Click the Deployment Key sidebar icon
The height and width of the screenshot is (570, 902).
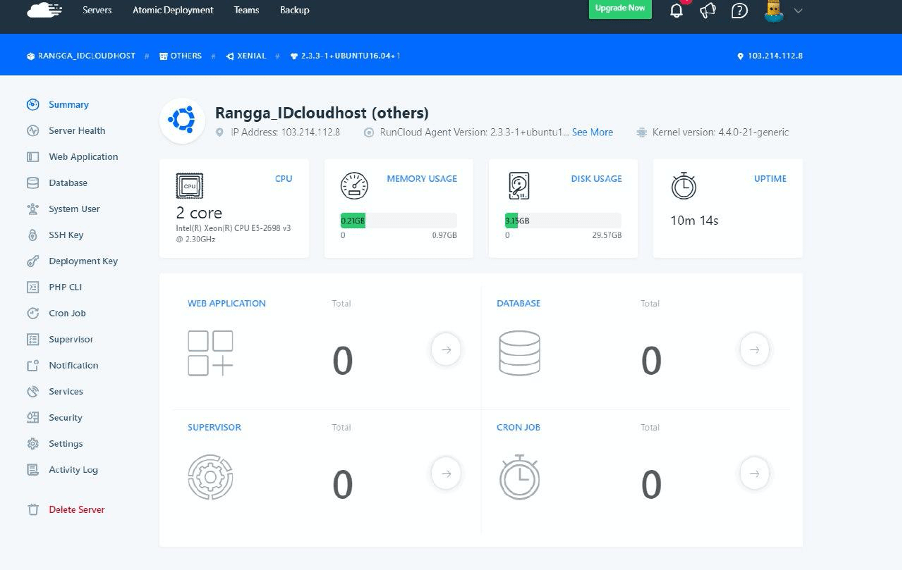(x=33, y=261)
